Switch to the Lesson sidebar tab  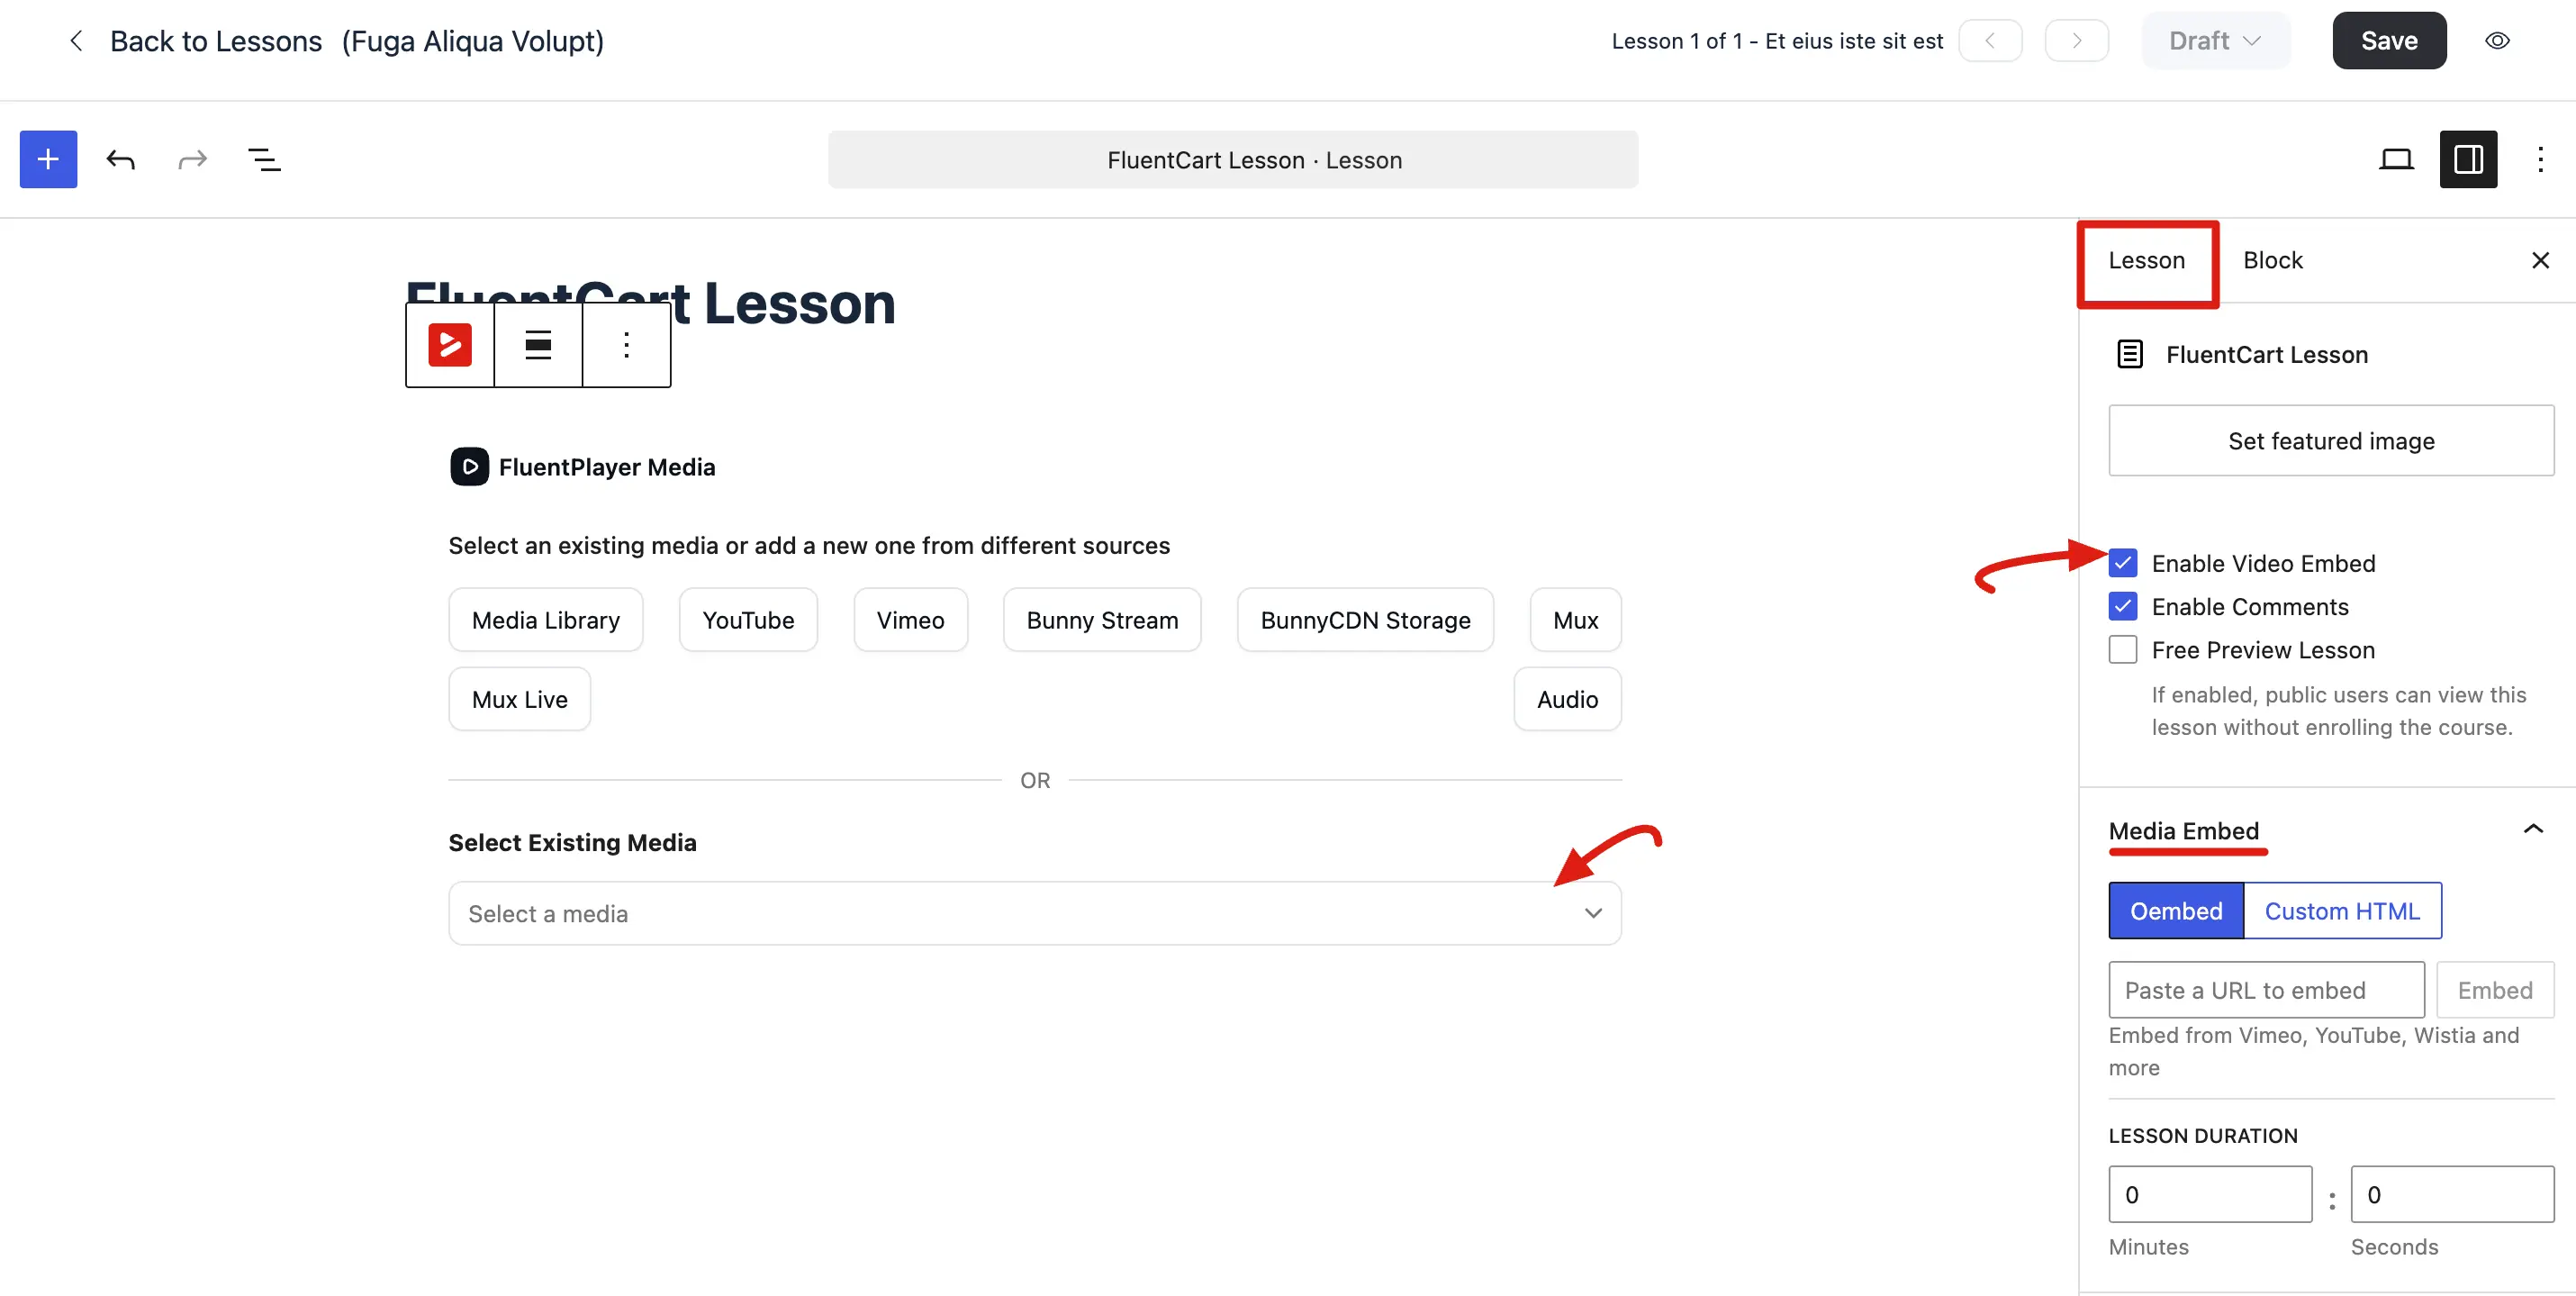pos(2146,260)
